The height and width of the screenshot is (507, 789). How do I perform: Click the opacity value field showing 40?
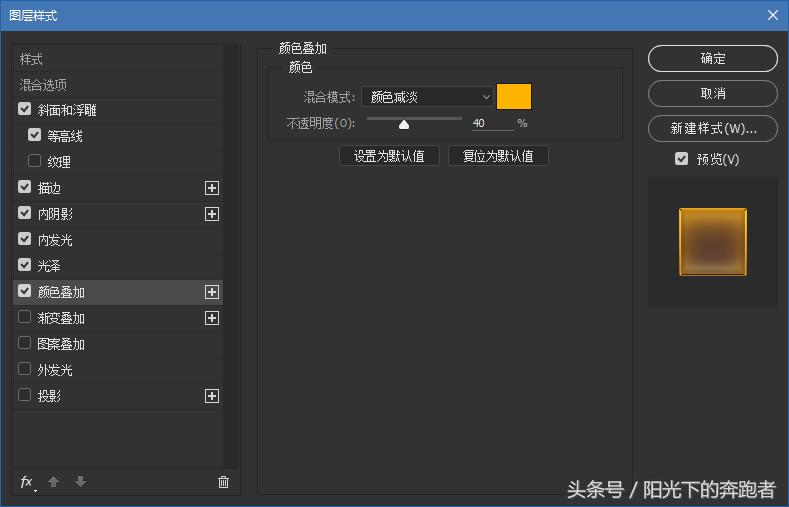point(492,123)
